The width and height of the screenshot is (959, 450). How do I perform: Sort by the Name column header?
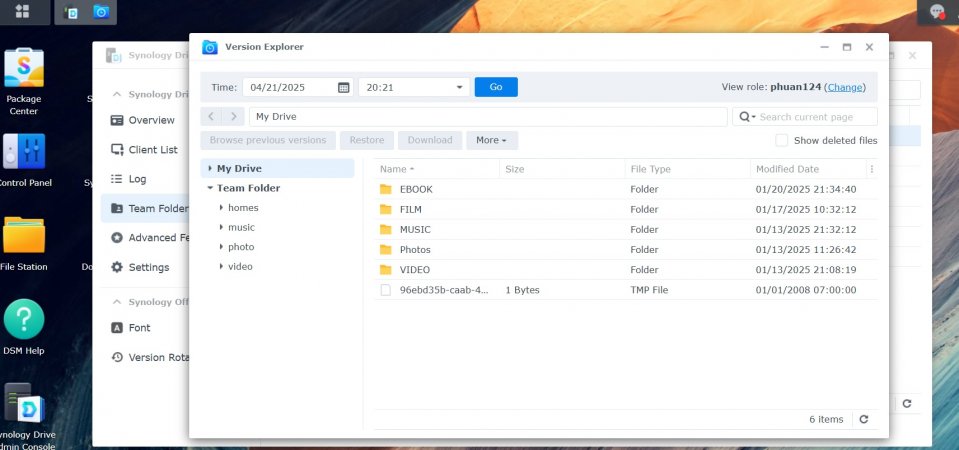(x=437, y=169)
